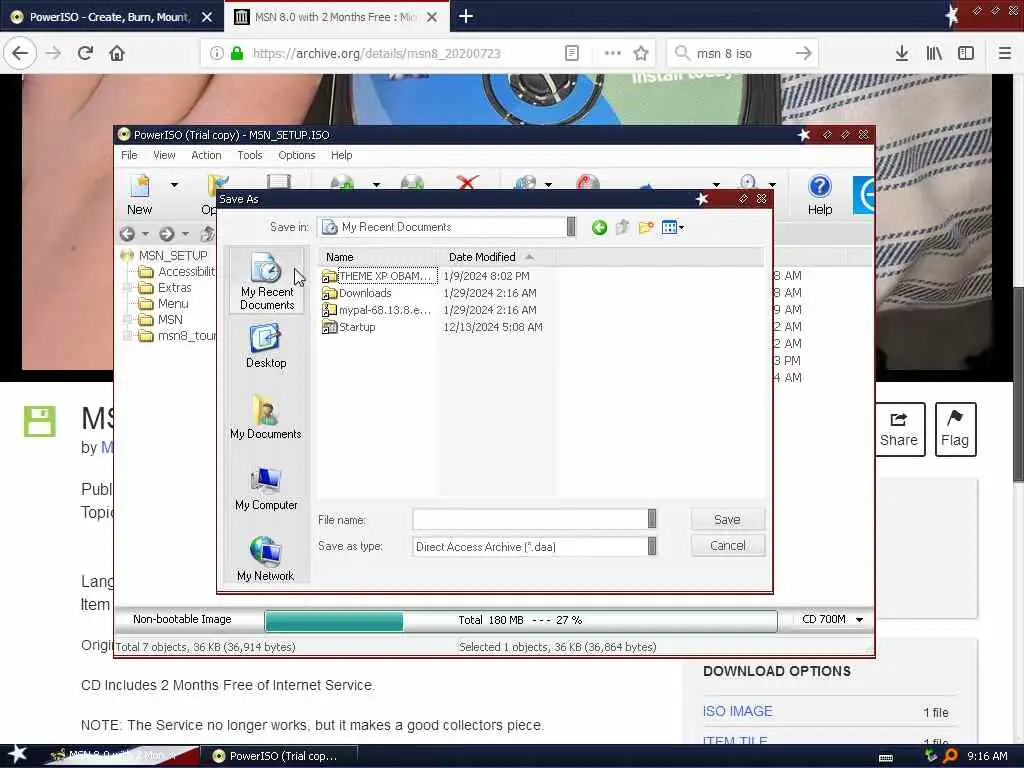Select the Downloads folder entry

click(357, 293)
